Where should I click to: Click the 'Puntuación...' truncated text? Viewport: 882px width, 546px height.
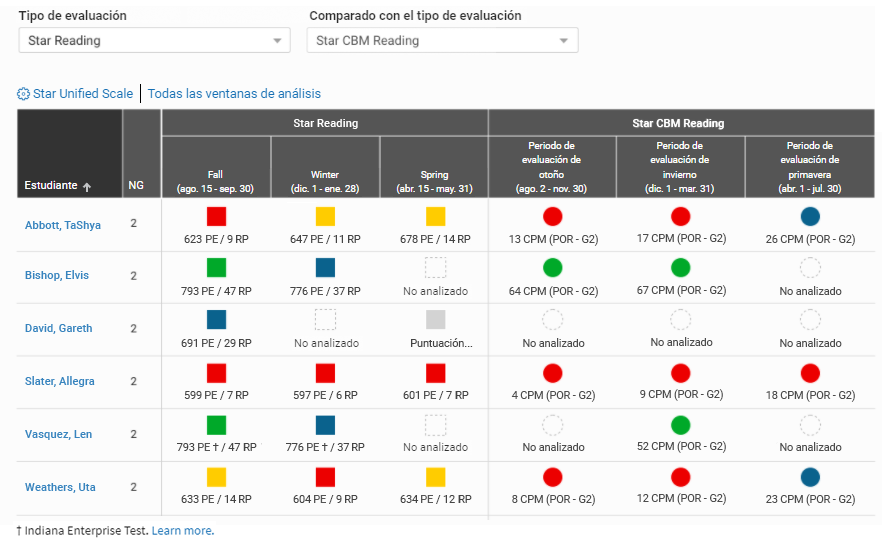(x=442, y=343)
